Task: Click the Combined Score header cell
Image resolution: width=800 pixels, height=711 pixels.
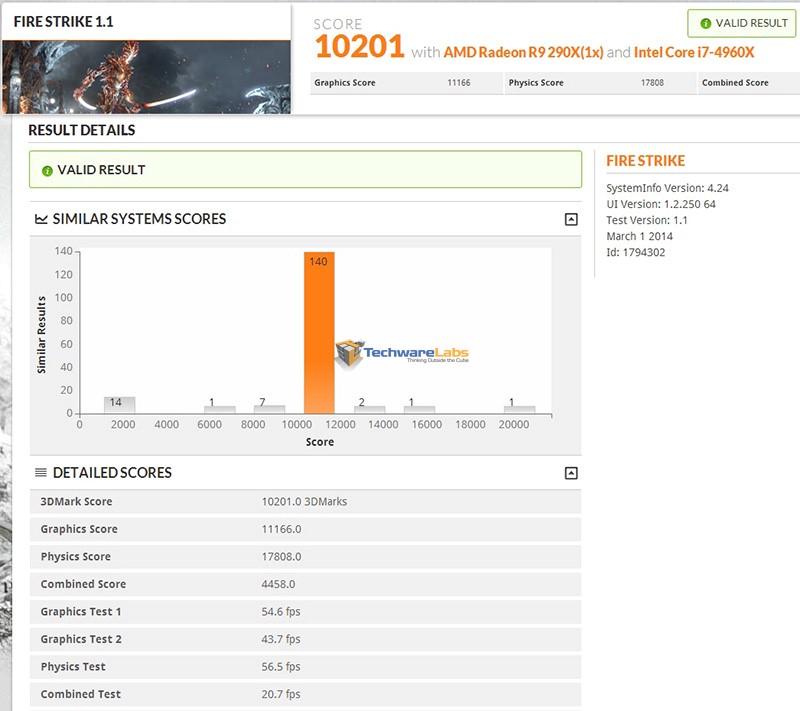Action: [x=748, y=83]
